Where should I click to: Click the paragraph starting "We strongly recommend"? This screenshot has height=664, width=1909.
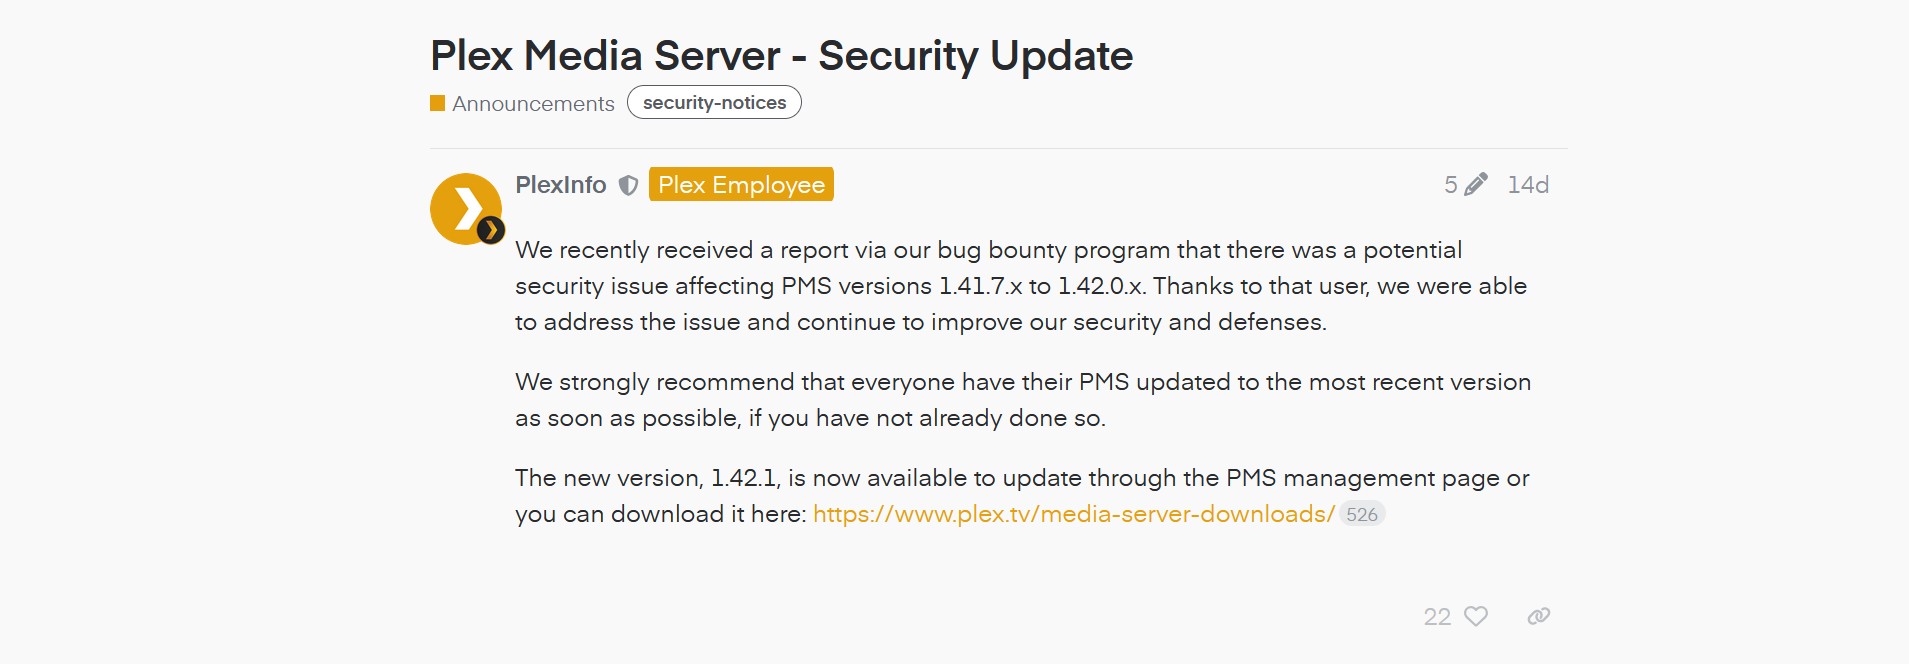pos(1022,400)
